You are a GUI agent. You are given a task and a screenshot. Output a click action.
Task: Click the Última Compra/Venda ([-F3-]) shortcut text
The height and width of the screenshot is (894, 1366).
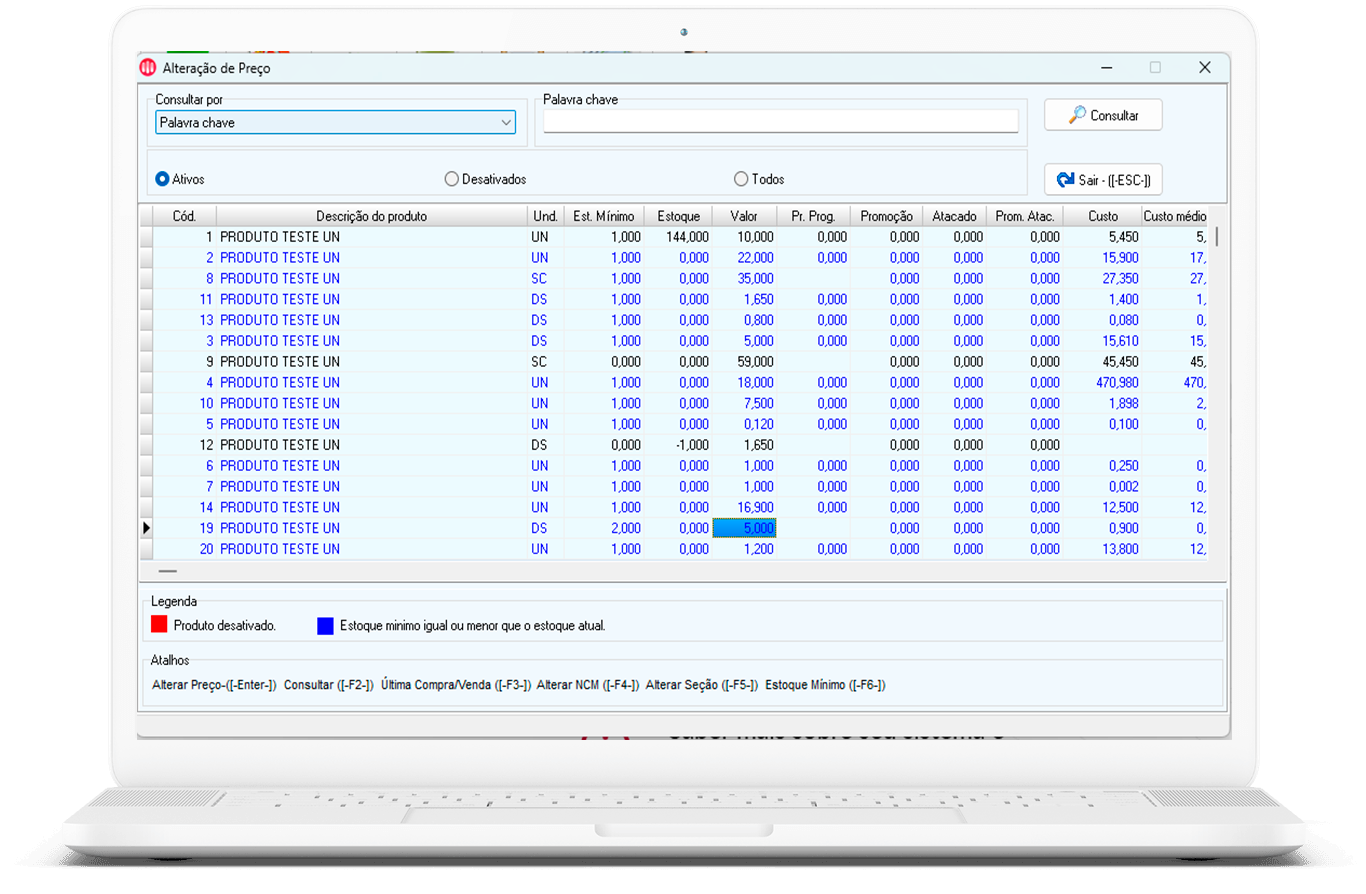(x=455, y=685)
